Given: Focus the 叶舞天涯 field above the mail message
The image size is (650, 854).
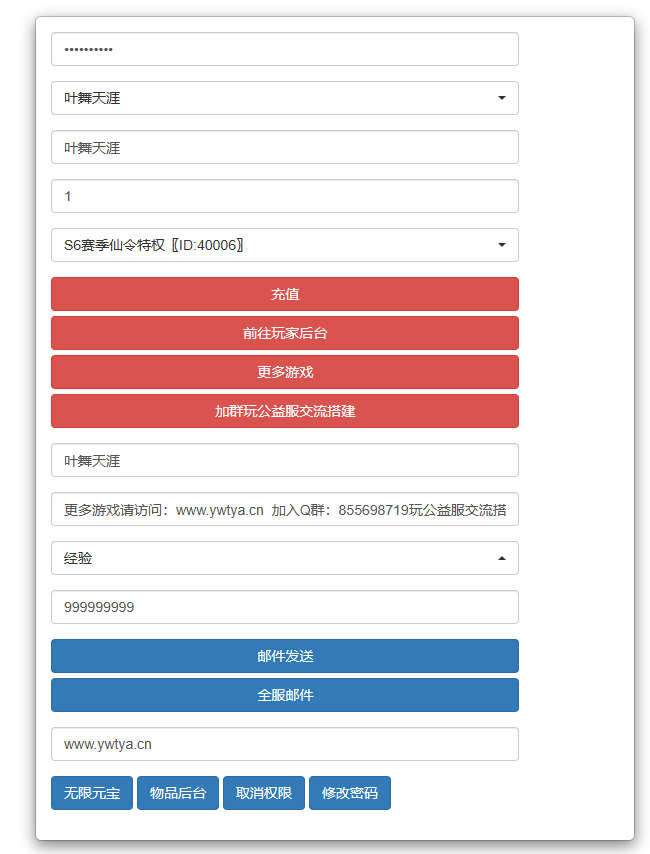Looking at the screenshot, I should (x=284, y=460).
